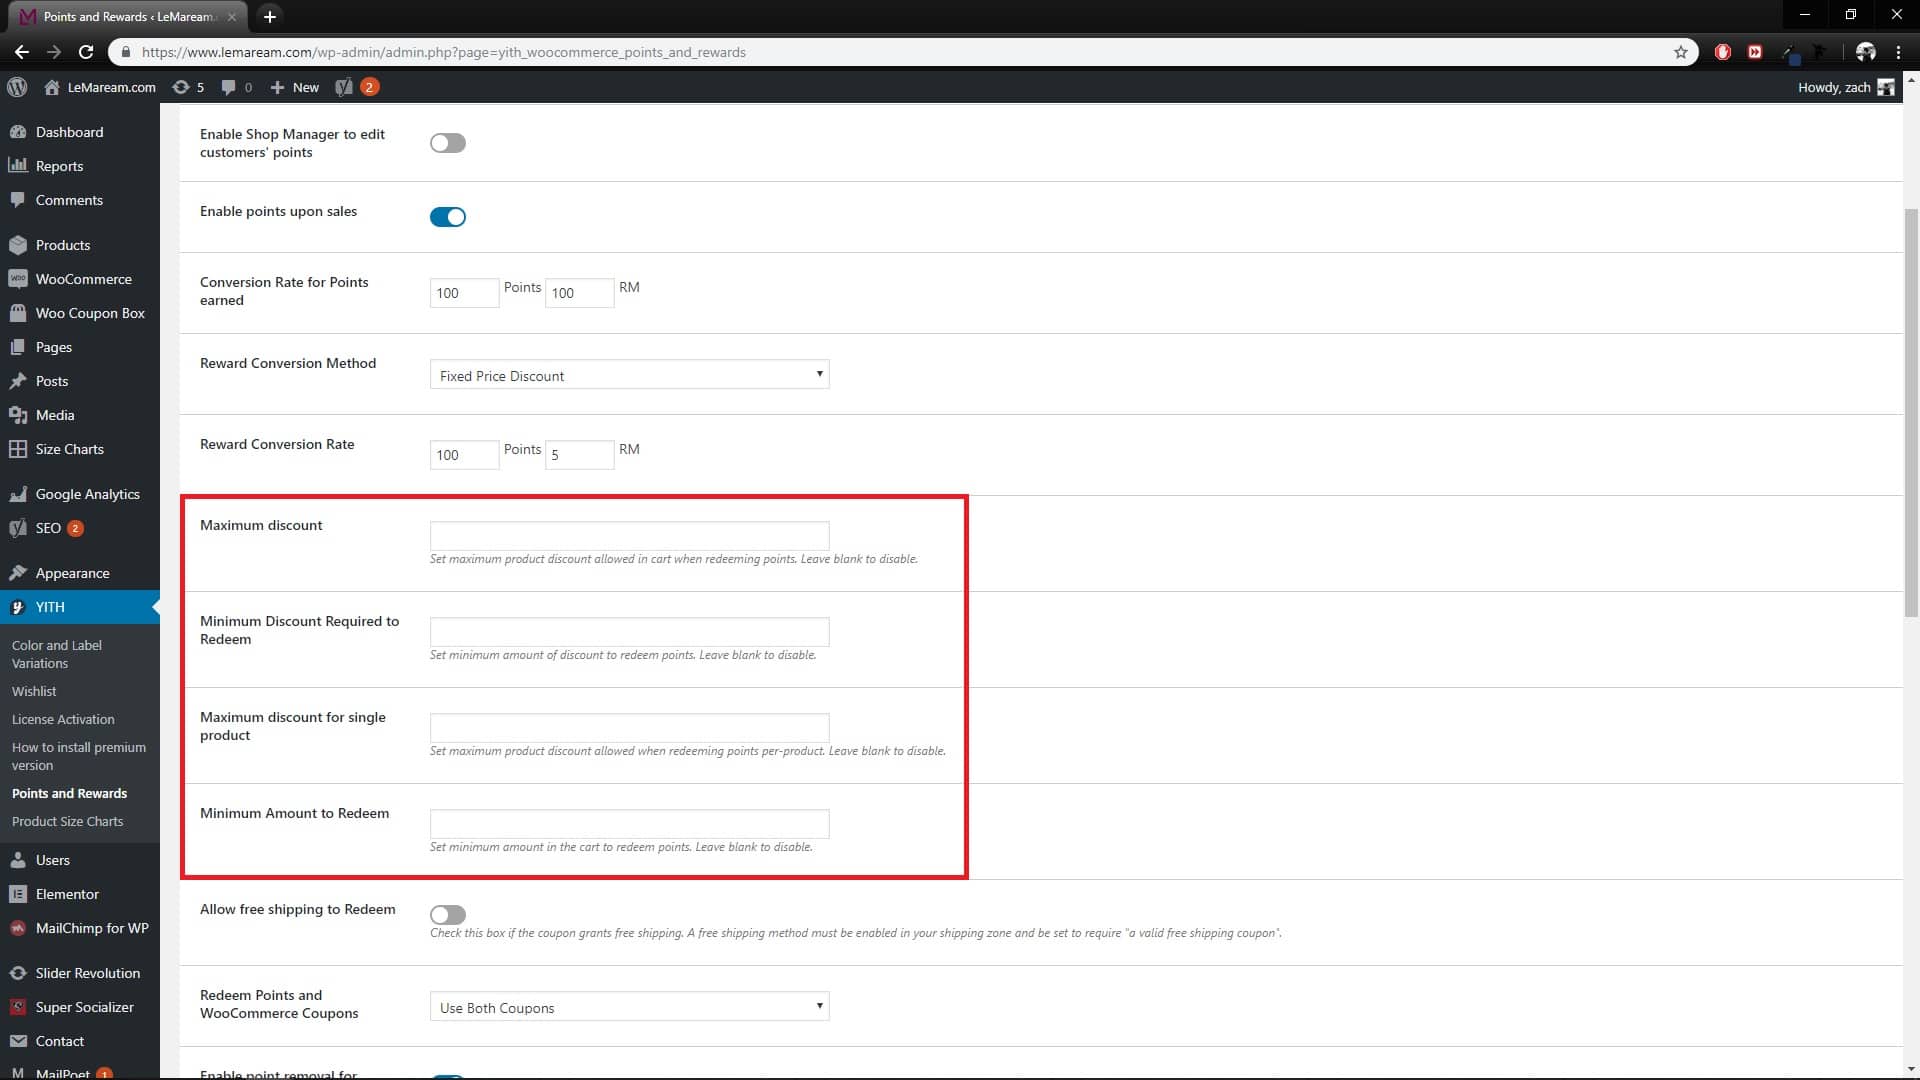
Task: Open the comments bubble in admin bar
Action: (x=237, y=87)
